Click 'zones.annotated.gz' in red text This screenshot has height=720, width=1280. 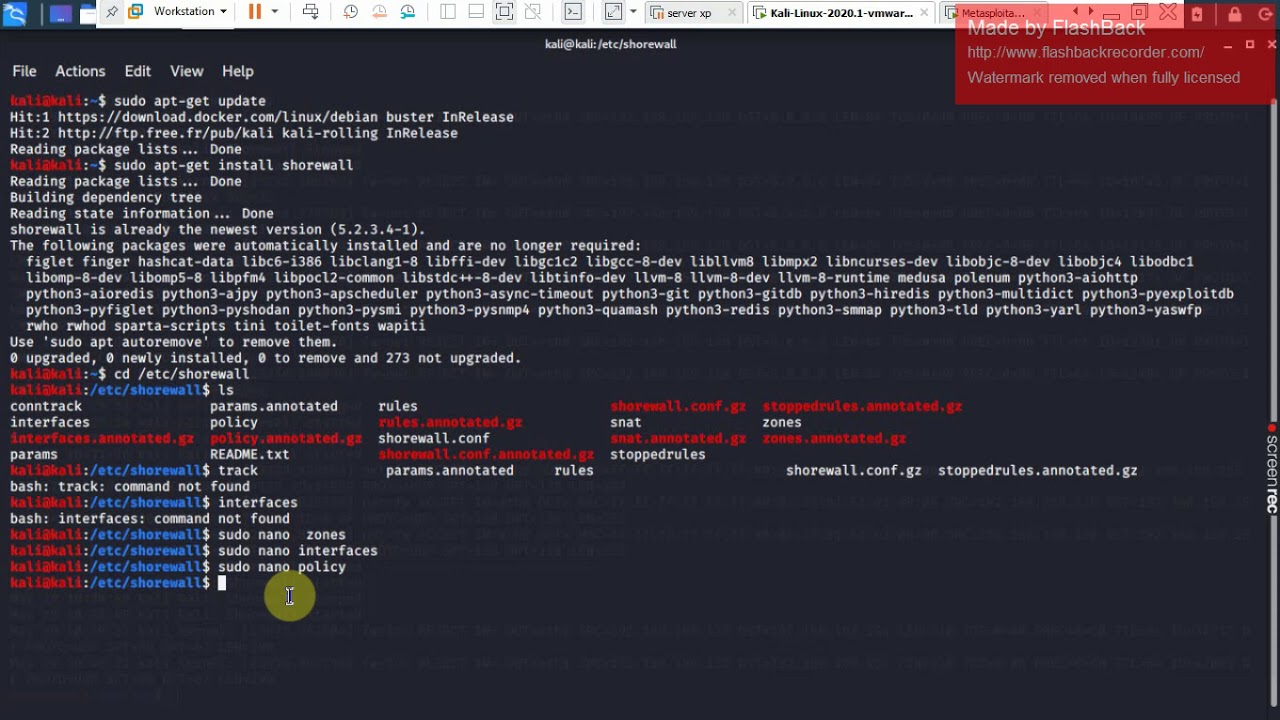click(834, 438)
